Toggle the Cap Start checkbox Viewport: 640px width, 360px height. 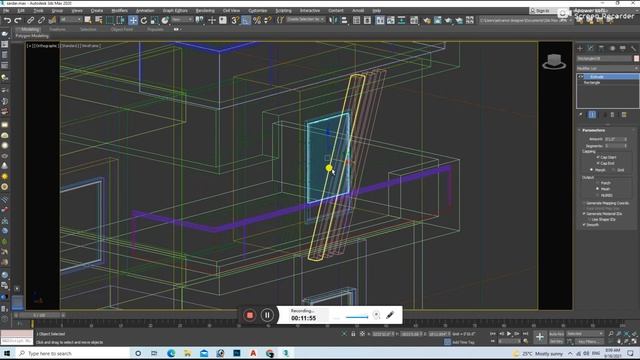(x=598, y=157)
